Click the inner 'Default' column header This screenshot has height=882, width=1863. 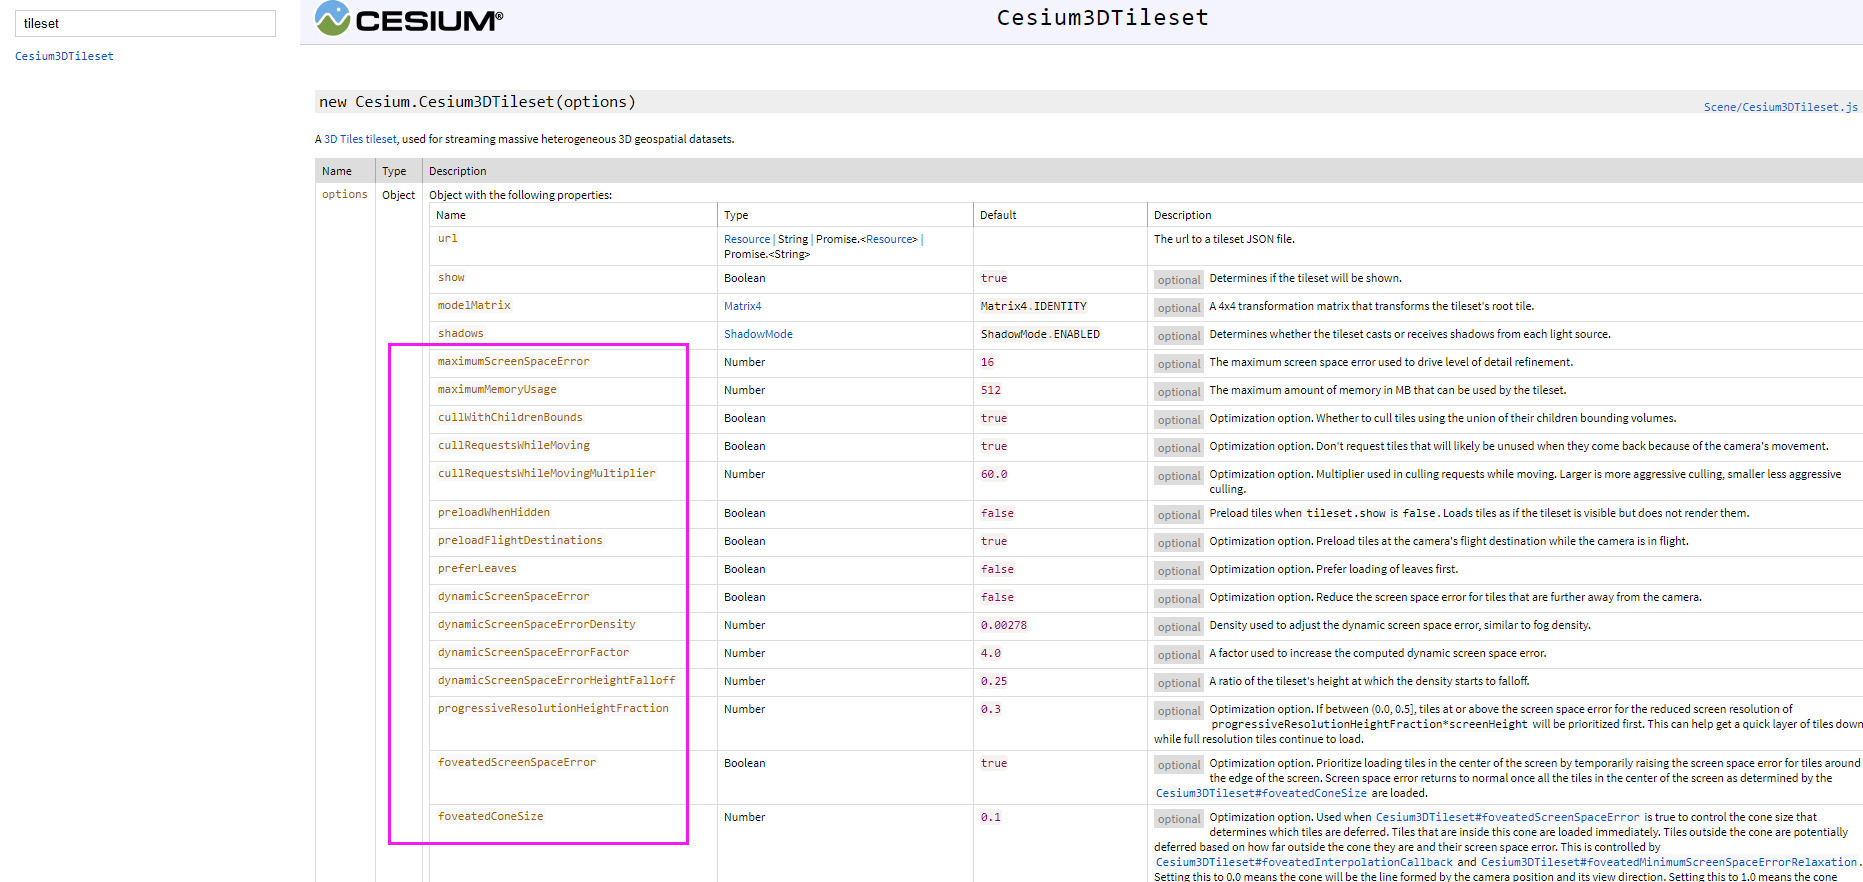998,215
